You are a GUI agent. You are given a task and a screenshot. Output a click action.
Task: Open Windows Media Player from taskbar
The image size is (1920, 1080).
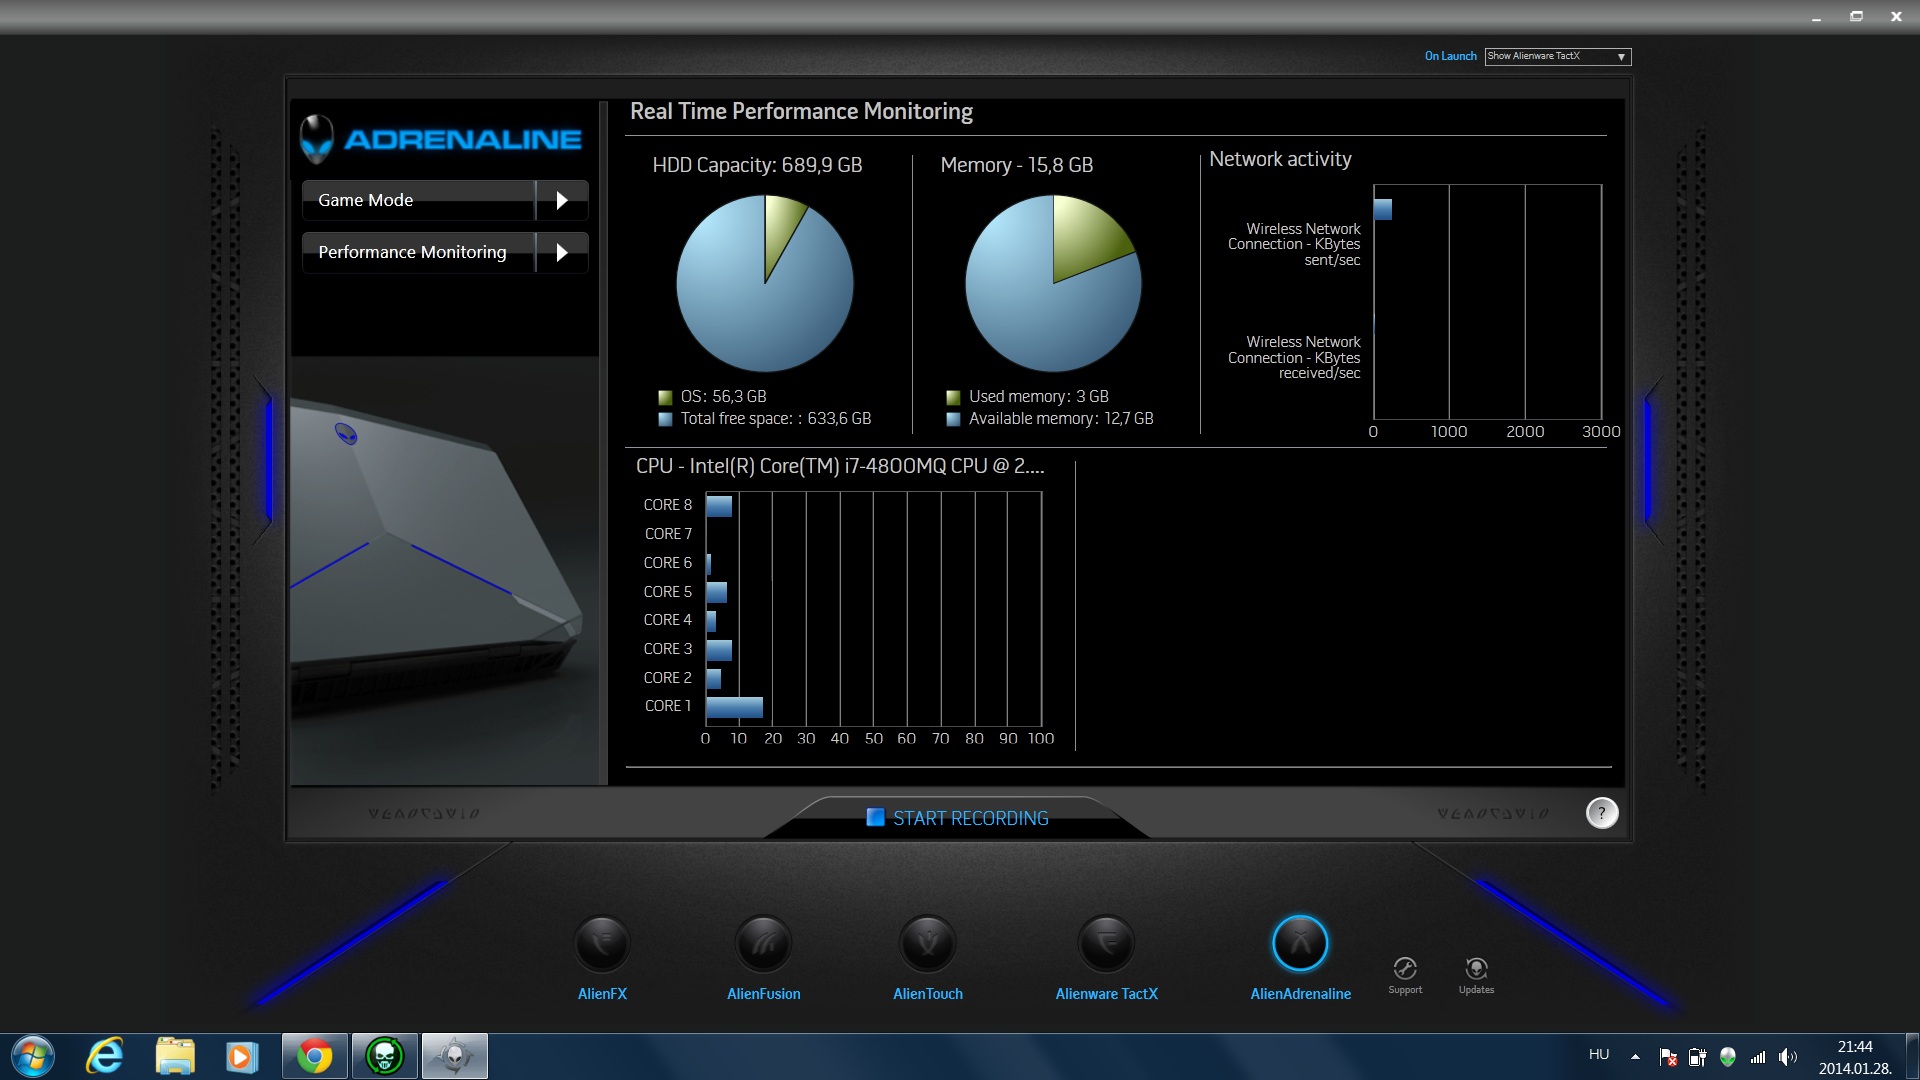click(x=242, y=1056)
